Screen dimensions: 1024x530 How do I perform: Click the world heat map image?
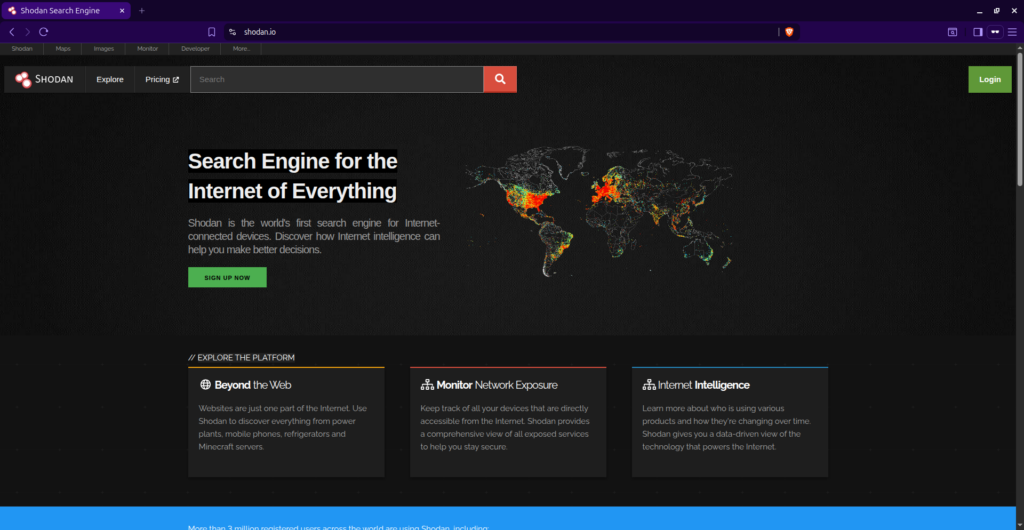(x=600, y=212)
